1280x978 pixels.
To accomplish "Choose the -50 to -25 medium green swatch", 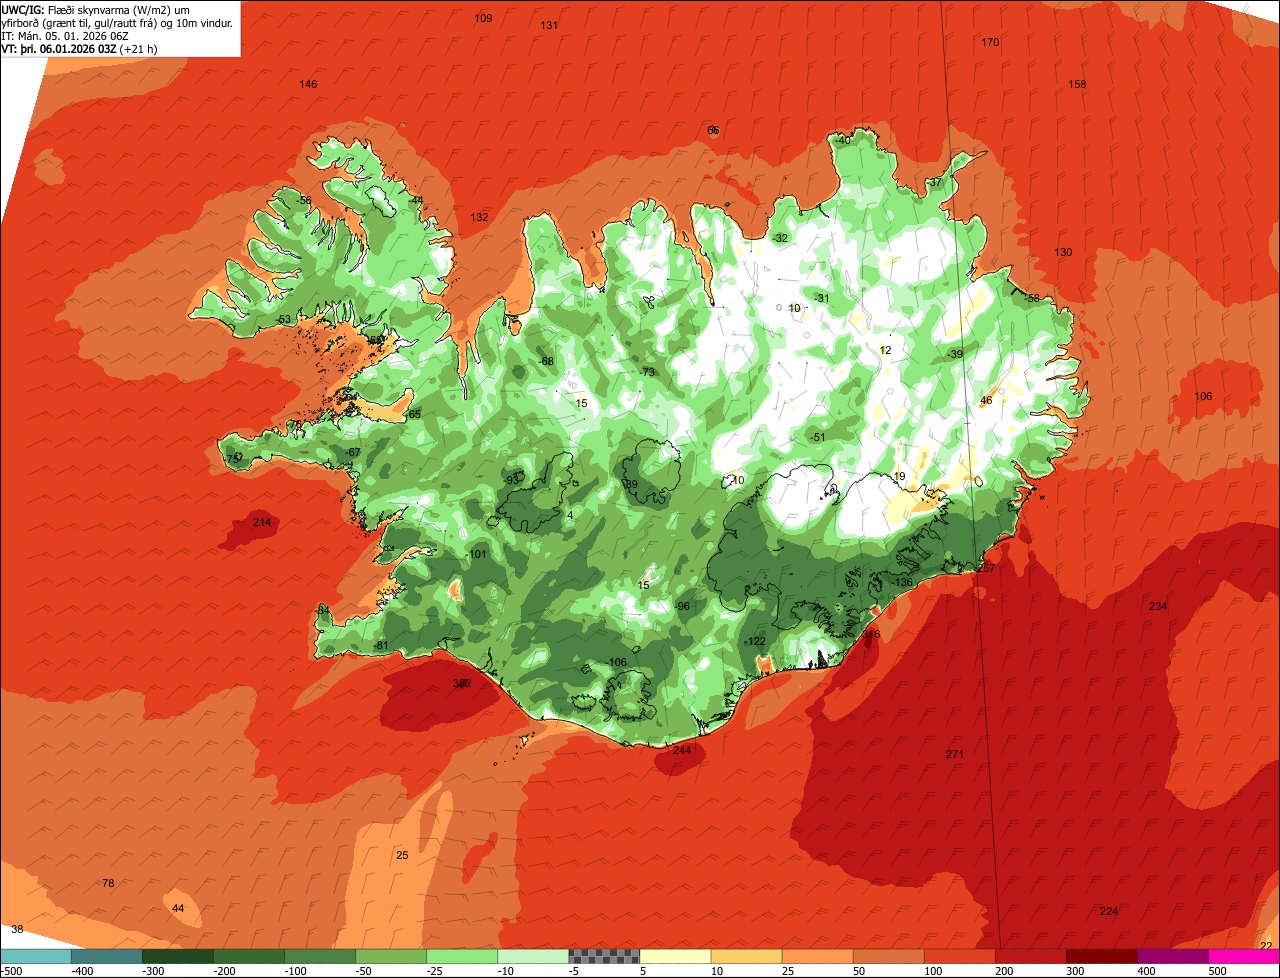I will [x=391, y=956].
